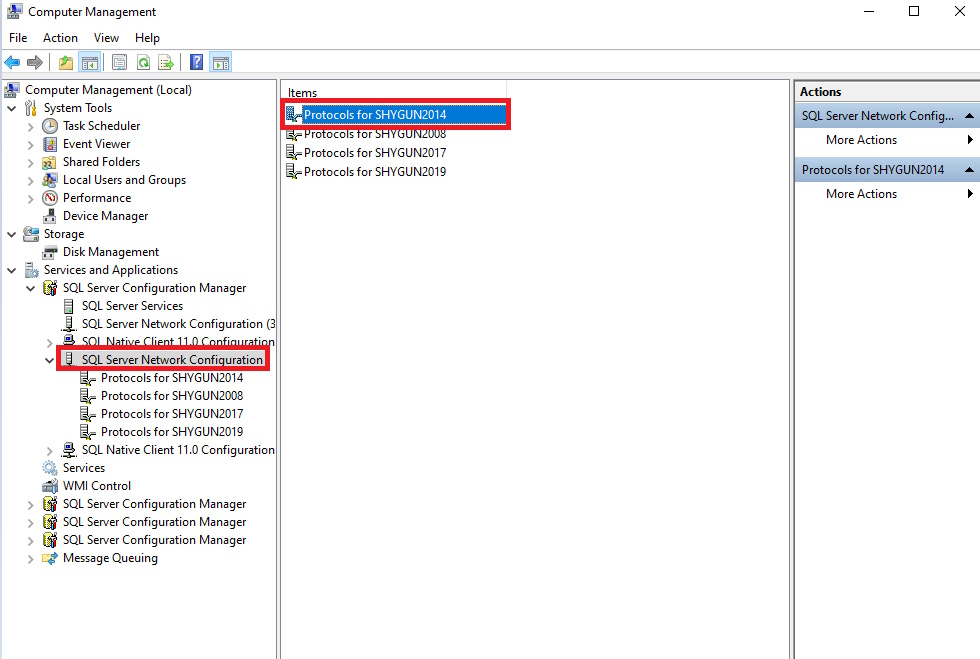The image size is (980, 659).
Task: Click Local Users and Groups icon
Action: click(50, 180)
